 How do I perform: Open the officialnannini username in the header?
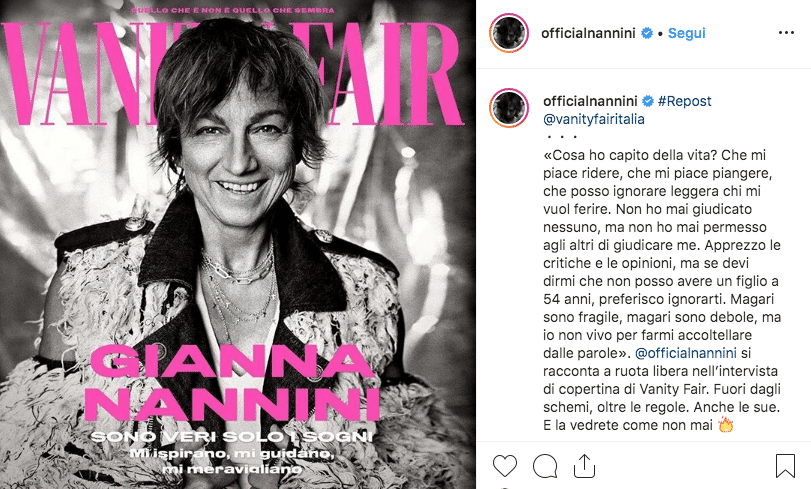coord(588,33)
